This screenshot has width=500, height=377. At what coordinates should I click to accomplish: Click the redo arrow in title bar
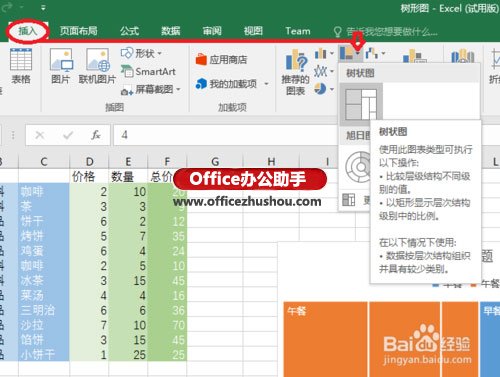tap(7, 7)
